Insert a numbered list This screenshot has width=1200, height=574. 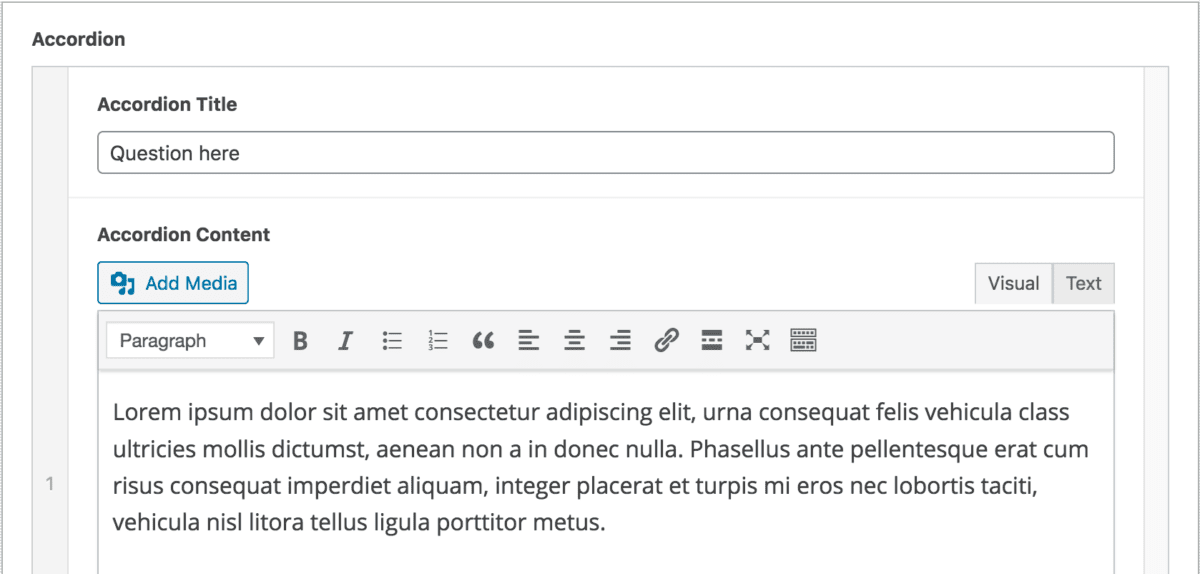pyautogui.click(x=437, y=341)
